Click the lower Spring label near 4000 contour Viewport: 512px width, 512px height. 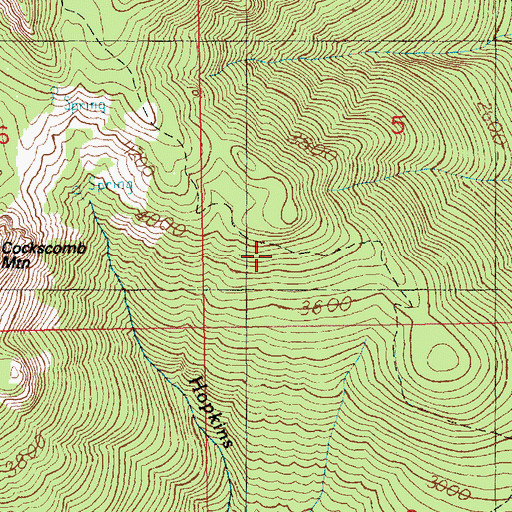click(x=110, y=184)
